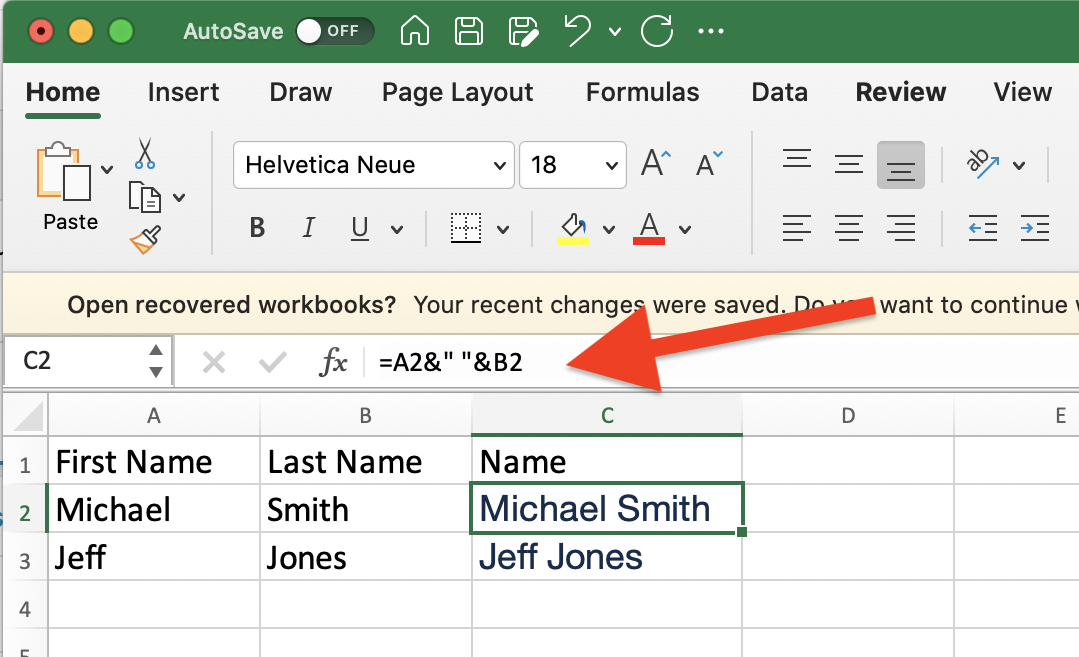
Task: Open the font size dropdown showing 18
Action: 609,165
